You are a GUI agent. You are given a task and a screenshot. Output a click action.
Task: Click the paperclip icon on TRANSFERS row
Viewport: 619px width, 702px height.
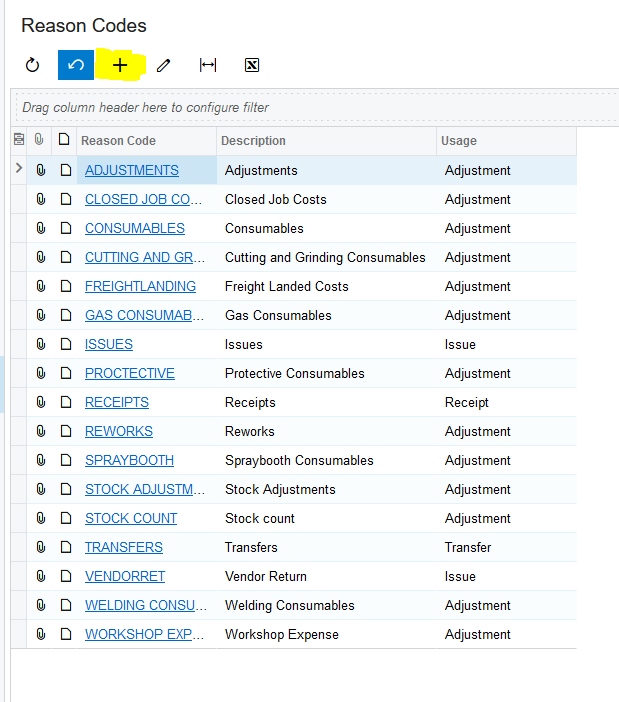(x=41, y=547)
